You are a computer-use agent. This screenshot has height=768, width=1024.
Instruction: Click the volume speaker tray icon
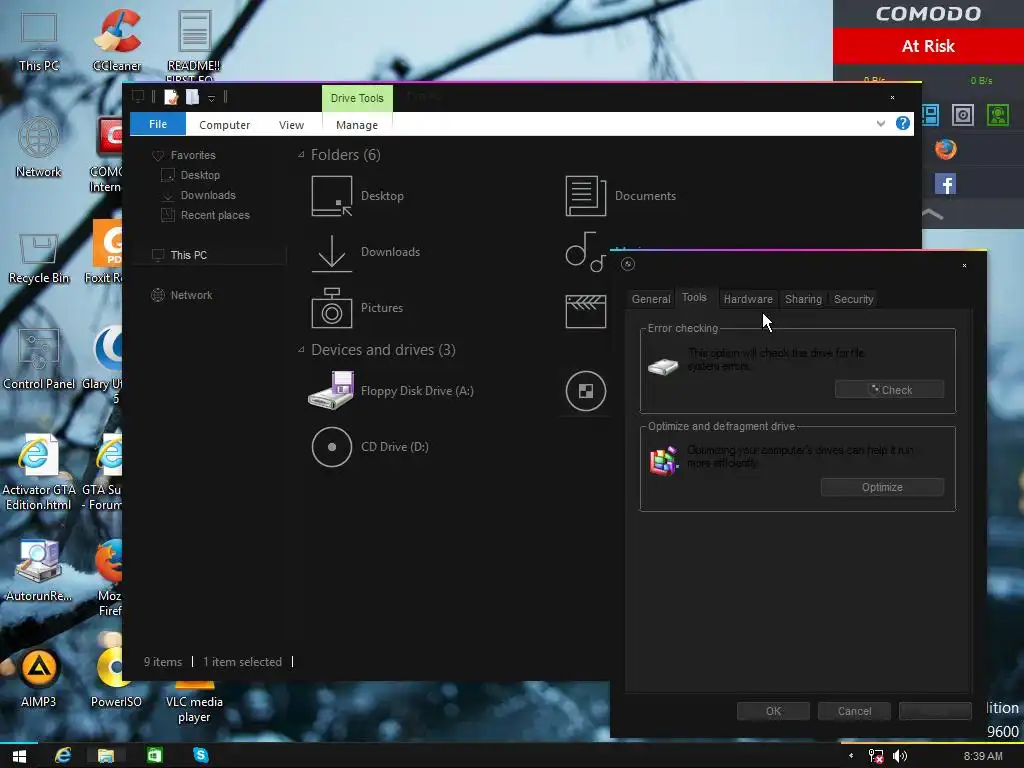(x=900, y=756)
